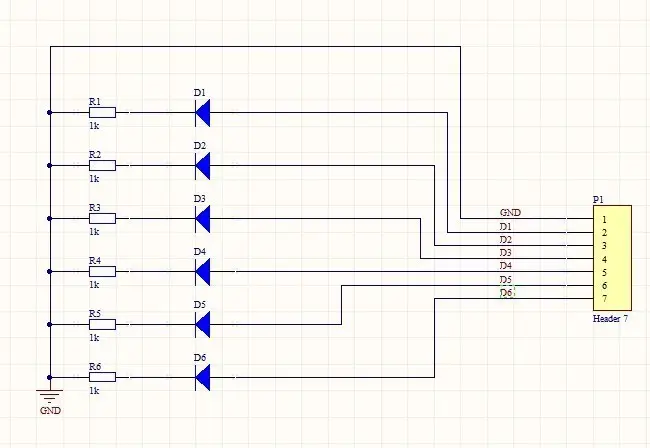Select the D3 diode symbol
Screen dimensions: 650x448
(x=203, y=219)
